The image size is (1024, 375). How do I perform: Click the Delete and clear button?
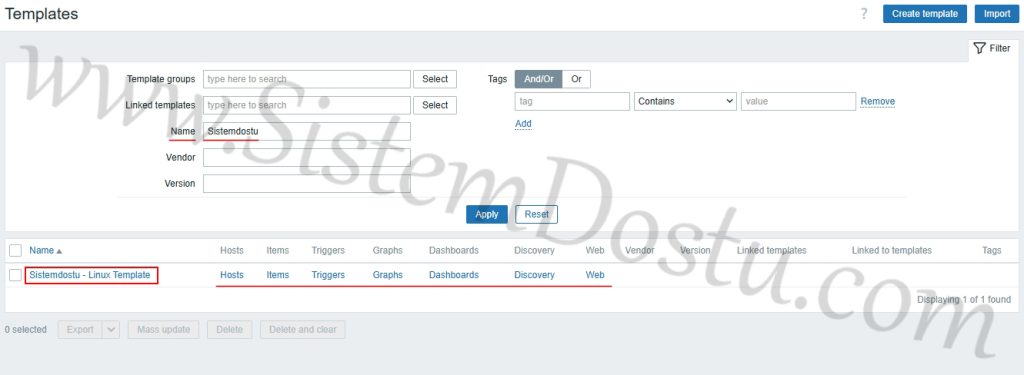302,330
